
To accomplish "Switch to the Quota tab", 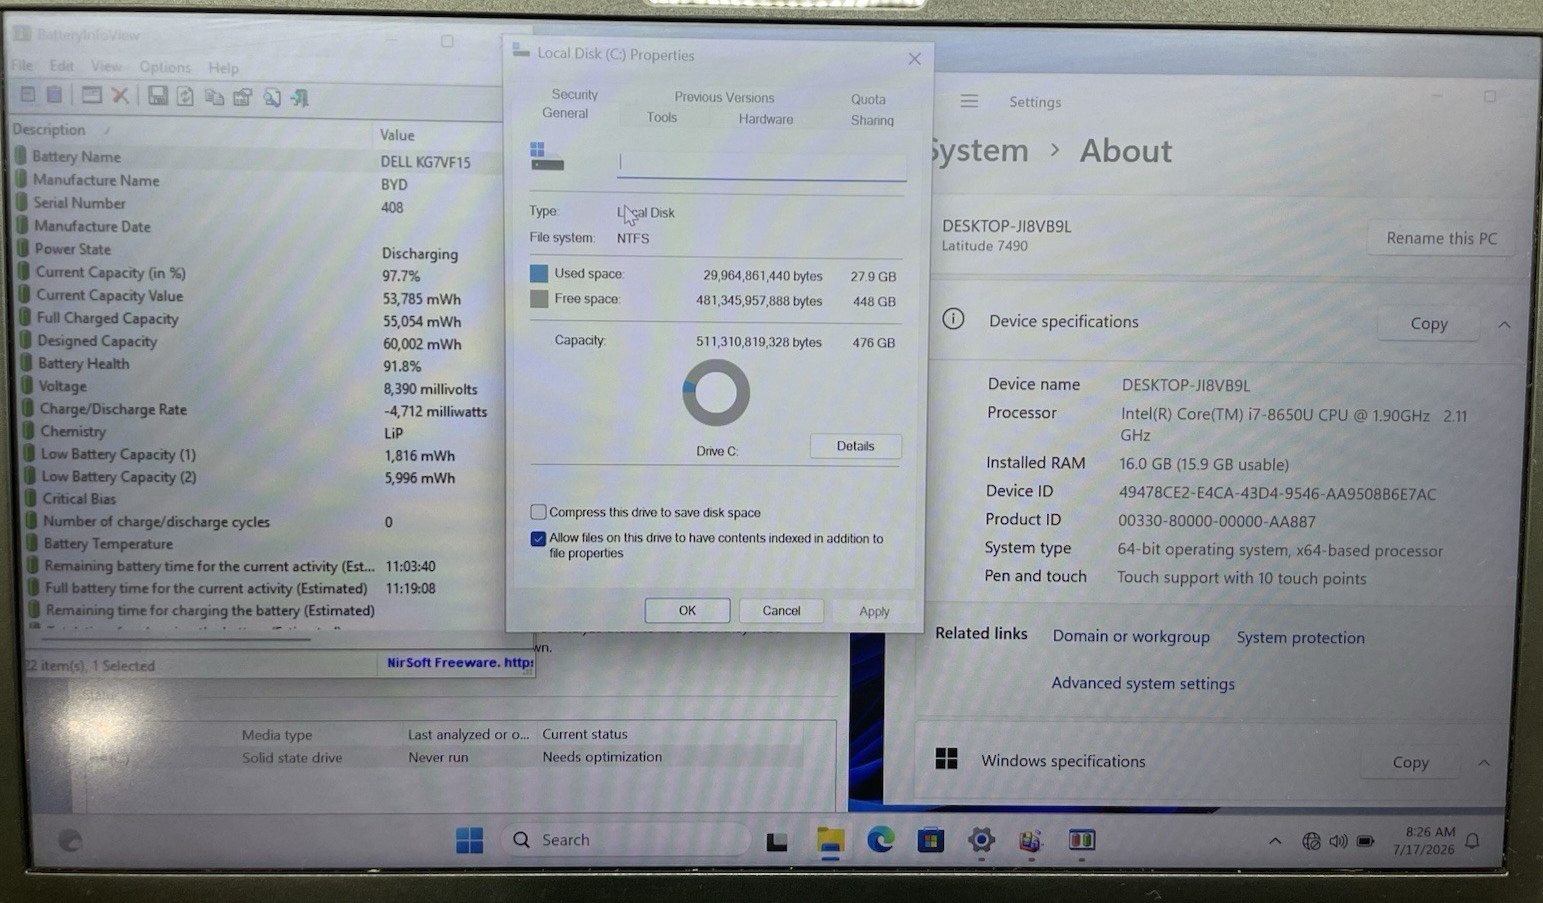I will coord(868,99).
